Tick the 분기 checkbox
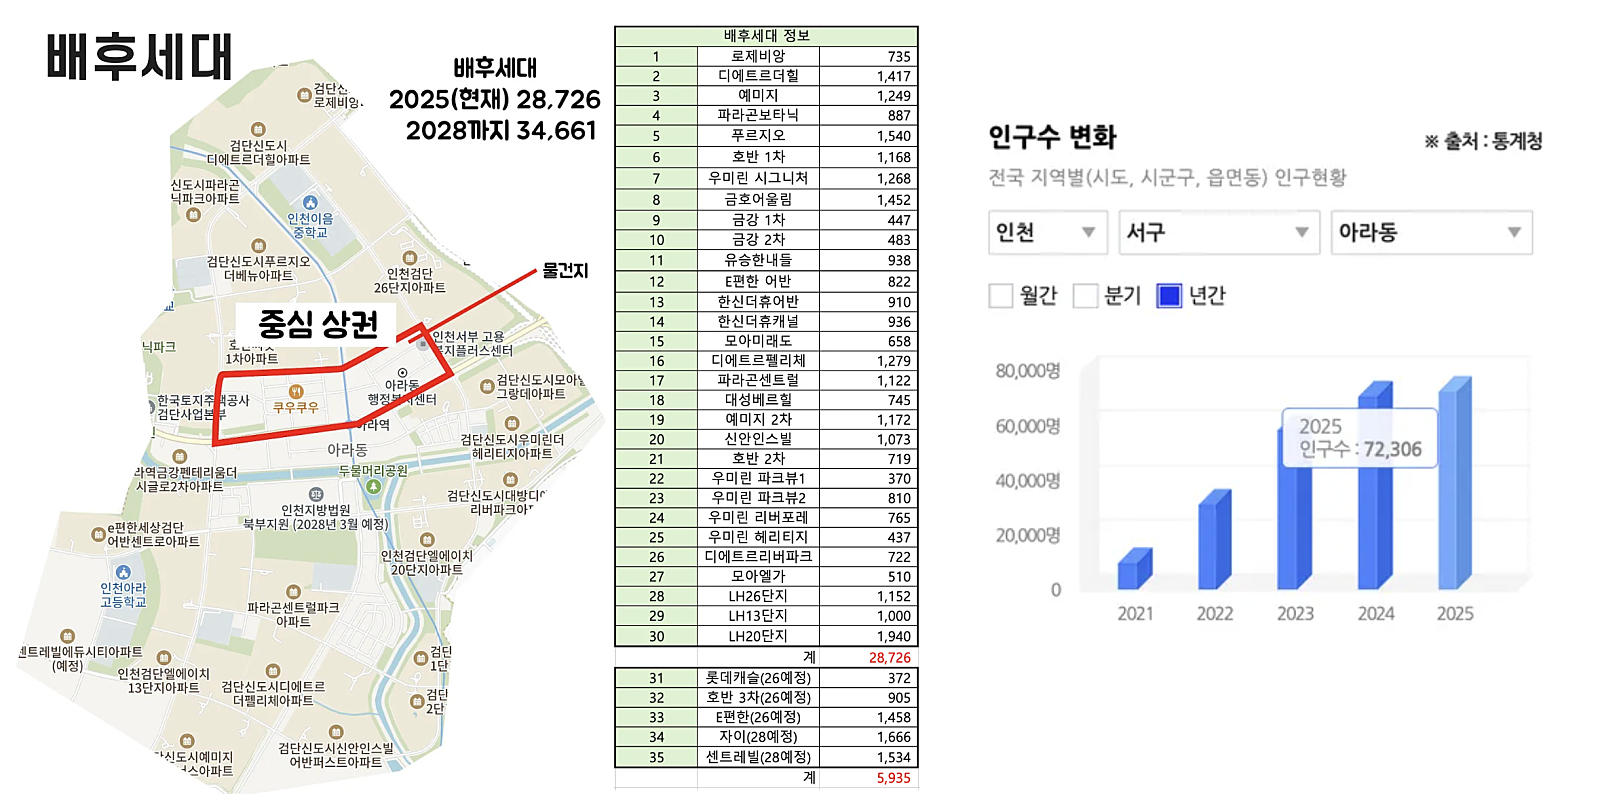This screenshot has height=794, width=1600. [x=1085, y=296]
